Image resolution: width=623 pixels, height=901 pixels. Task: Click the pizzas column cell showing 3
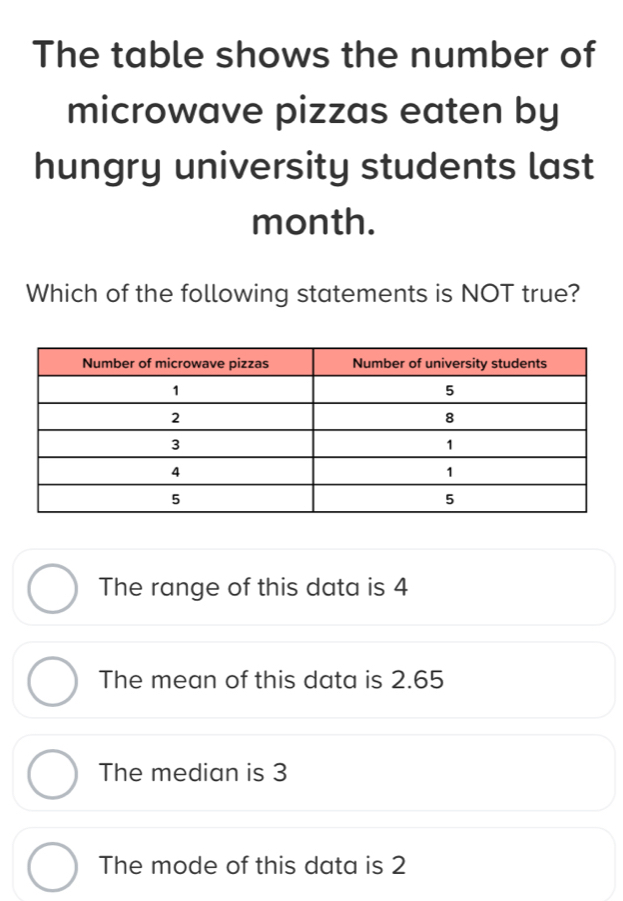click(176, 443)
